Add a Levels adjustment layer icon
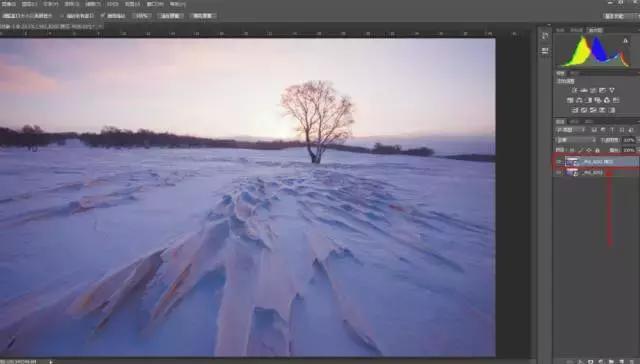The width and height of the screenshot is (640, 364). pos(584,90)
